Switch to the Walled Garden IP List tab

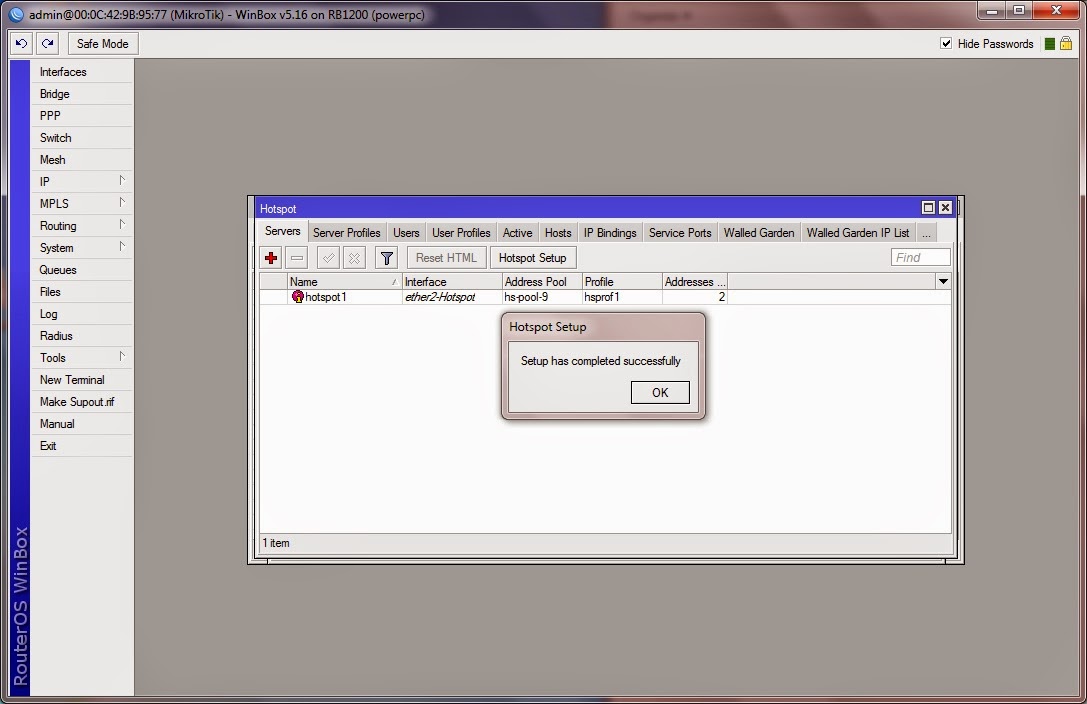click(858, 233)
